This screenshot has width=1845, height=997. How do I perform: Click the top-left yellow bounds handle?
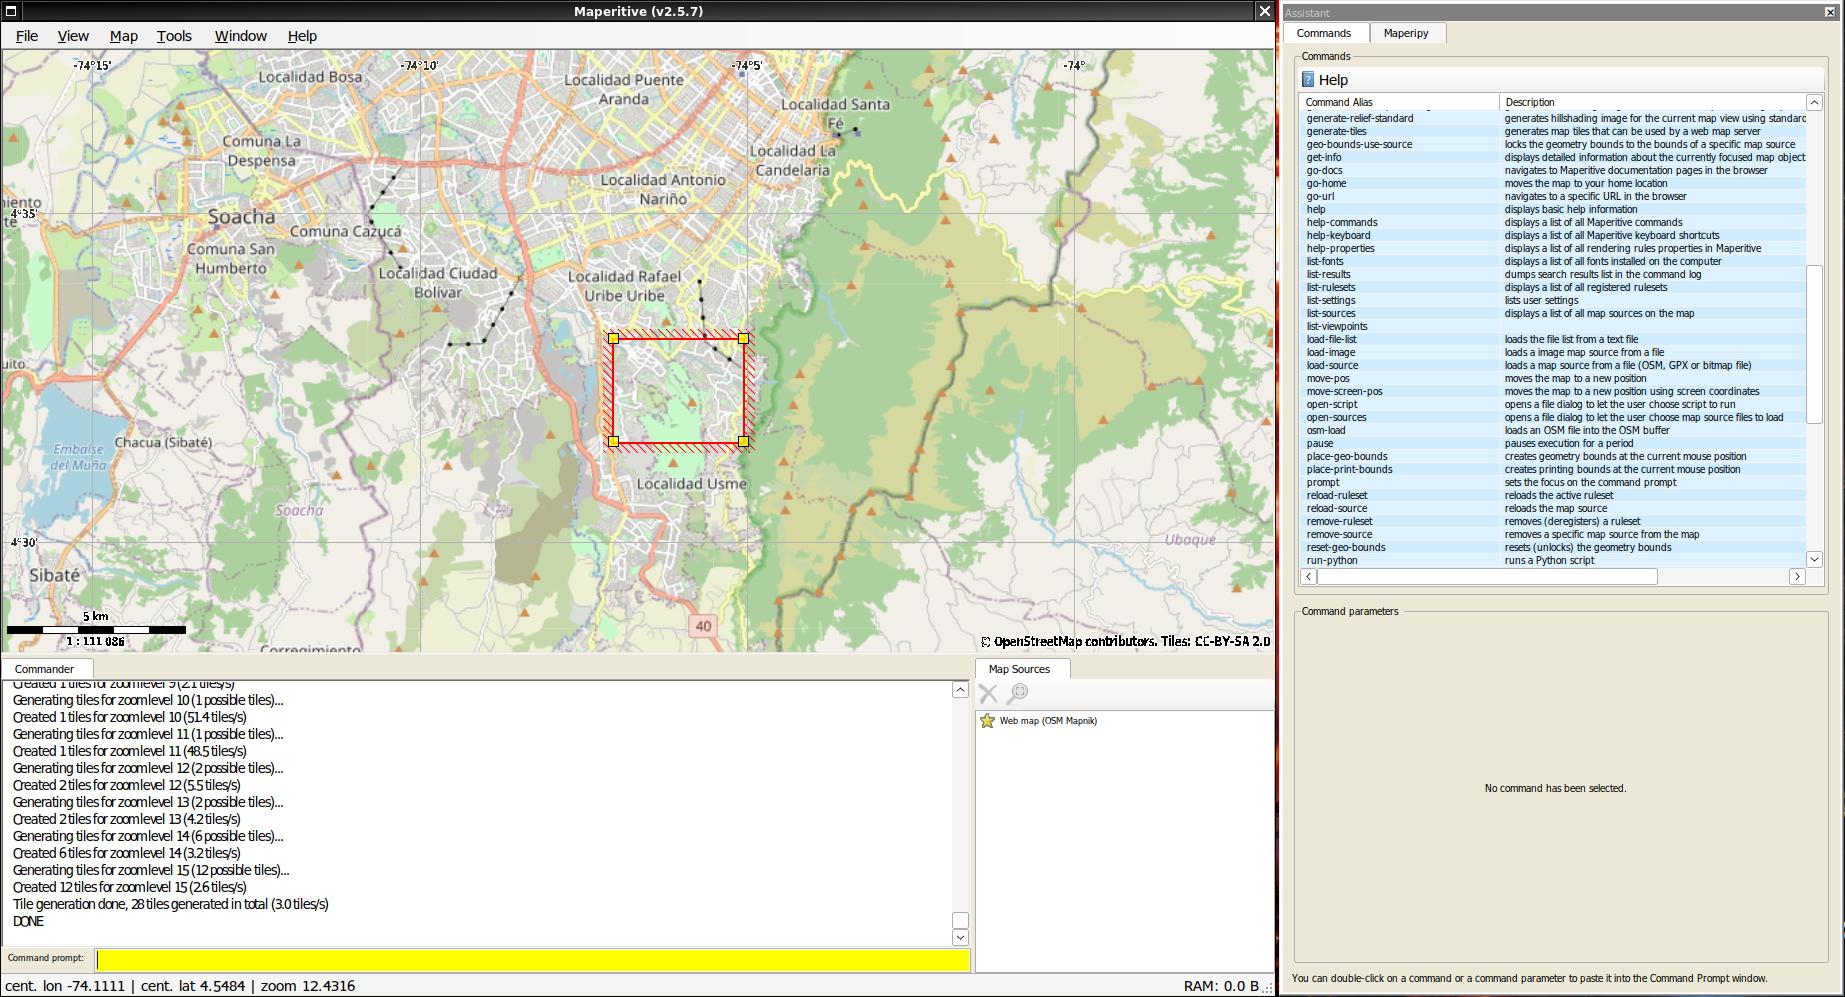coord(614,339)
